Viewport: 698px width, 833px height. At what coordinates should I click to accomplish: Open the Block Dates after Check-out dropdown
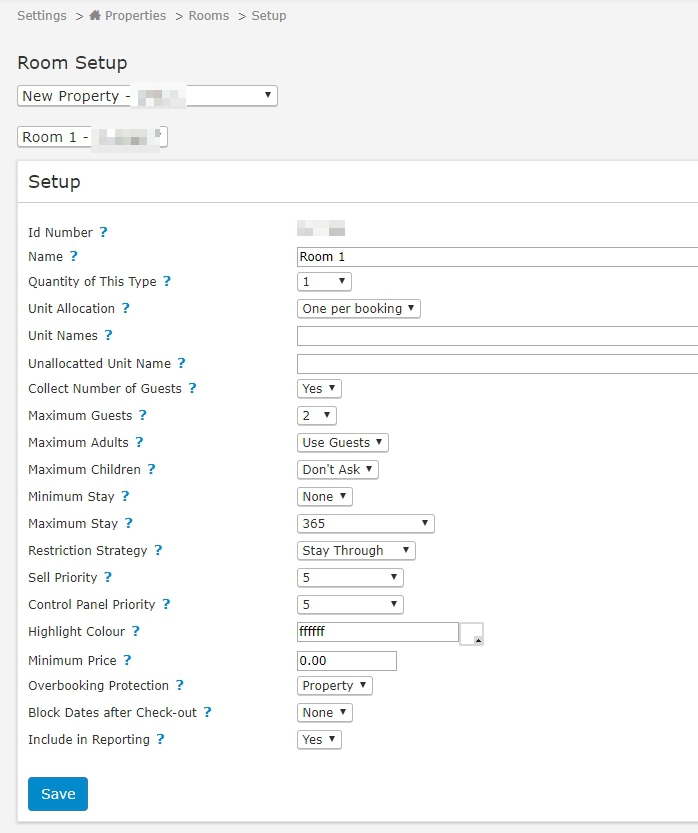(x=325, y=713)
